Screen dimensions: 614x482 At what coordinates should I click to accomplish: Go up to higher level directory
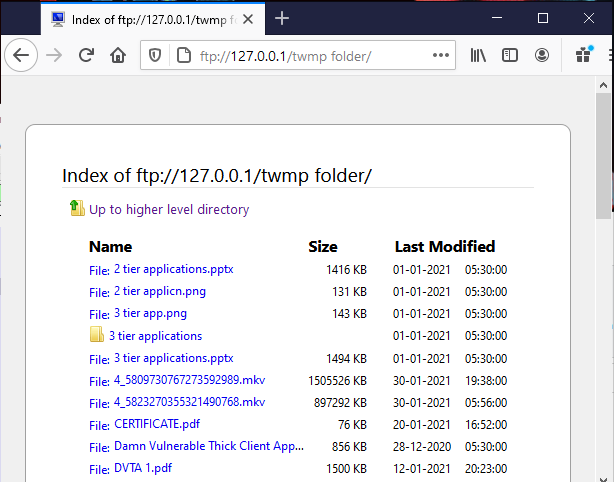(169, 209)
